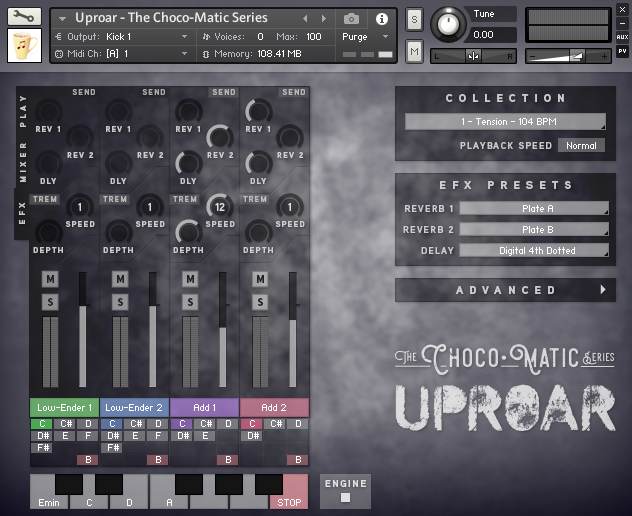Toggle the AUX sends button

622,37
